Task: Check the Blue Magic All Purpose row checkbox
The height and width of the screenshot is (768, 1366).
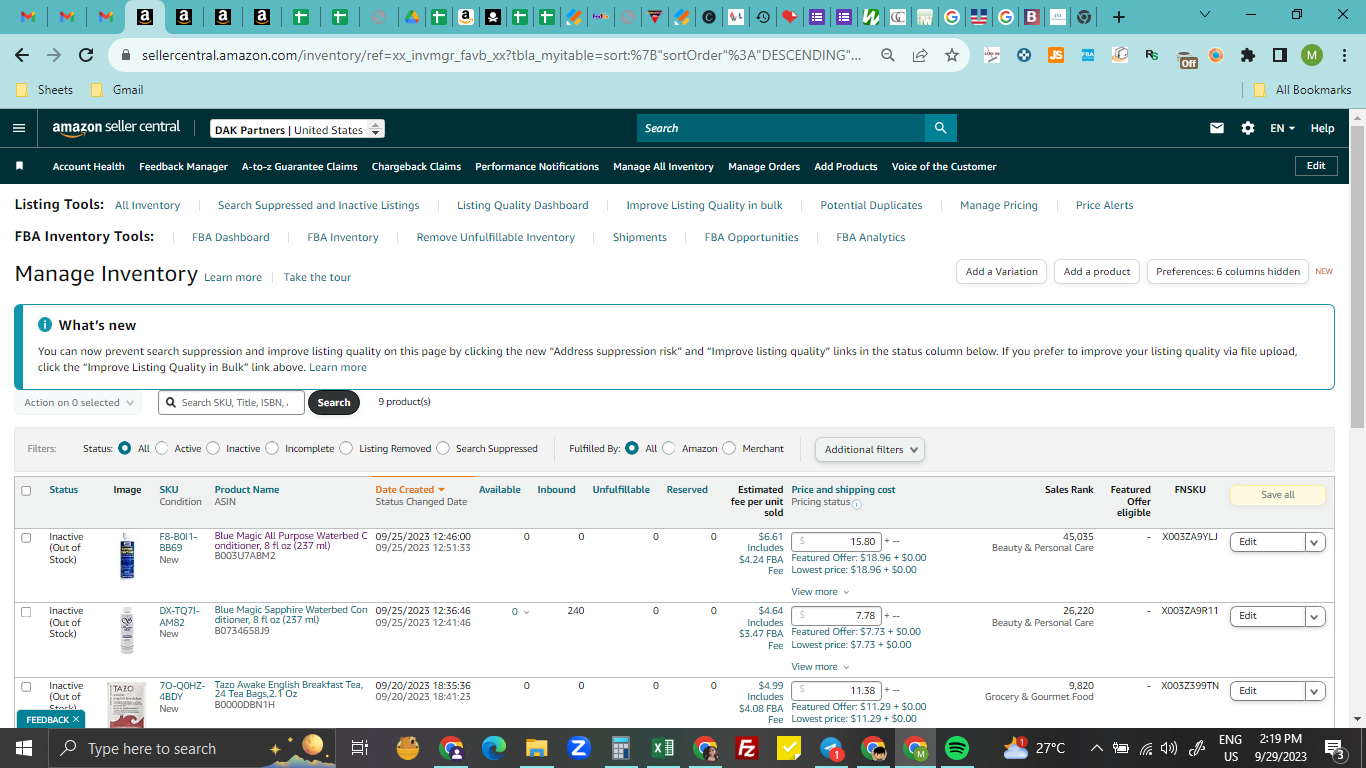Action: point(26,537)
